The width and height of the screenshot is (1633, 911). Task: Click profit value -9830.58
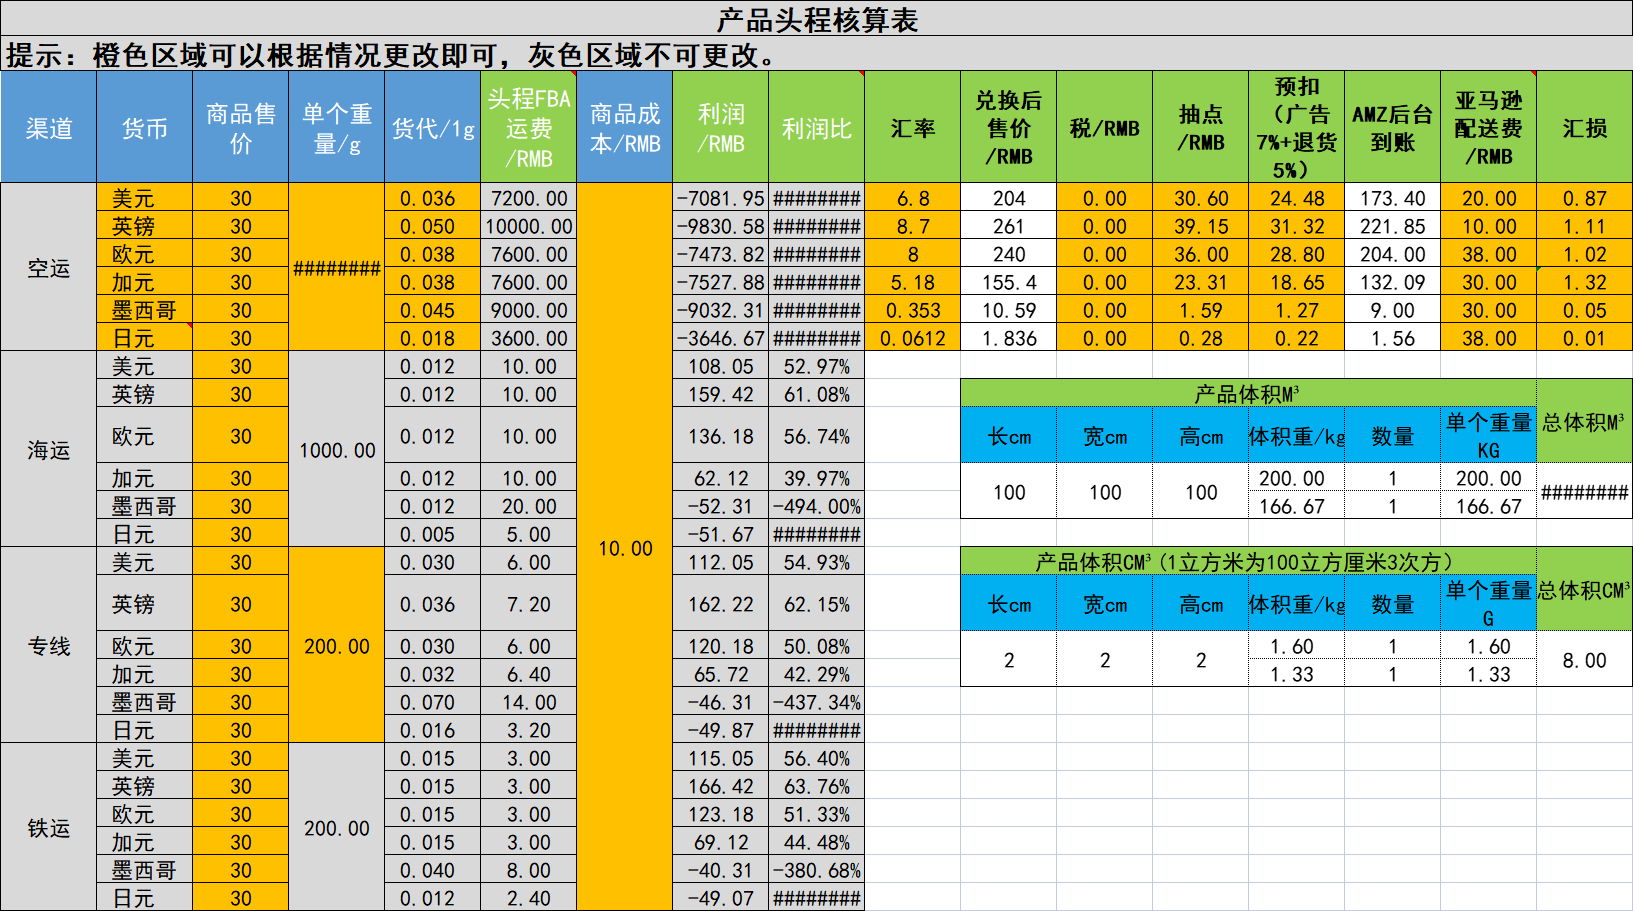click(720, 225)
